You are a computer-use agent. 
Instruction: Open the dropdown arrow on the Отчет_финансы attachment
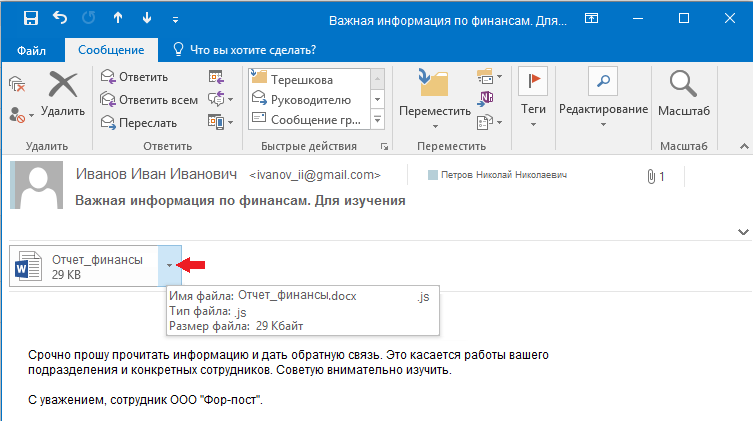coord(170,266)
